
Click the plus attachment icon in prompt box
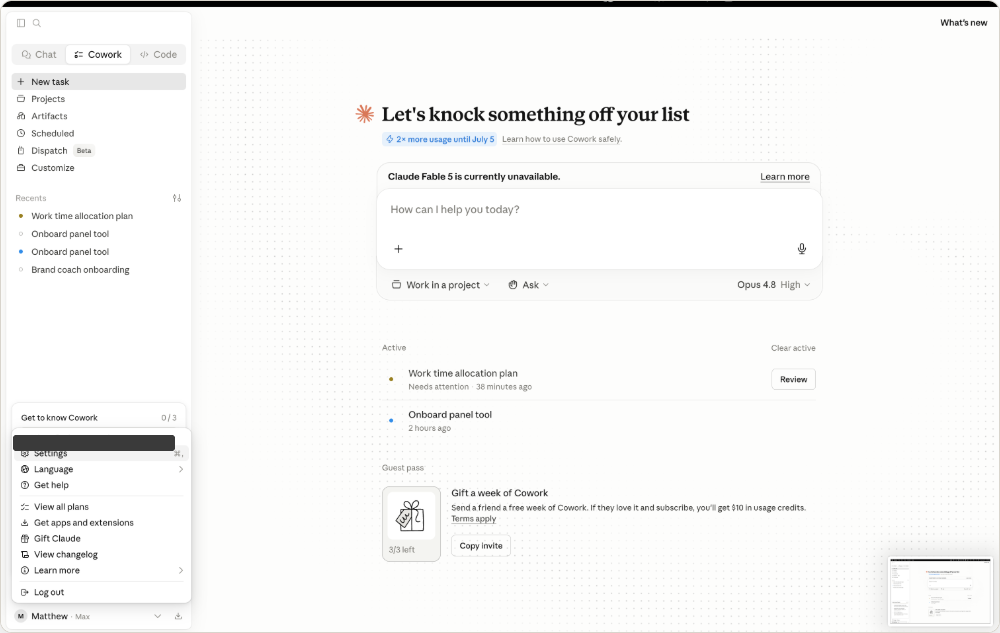tap(399, 249)
